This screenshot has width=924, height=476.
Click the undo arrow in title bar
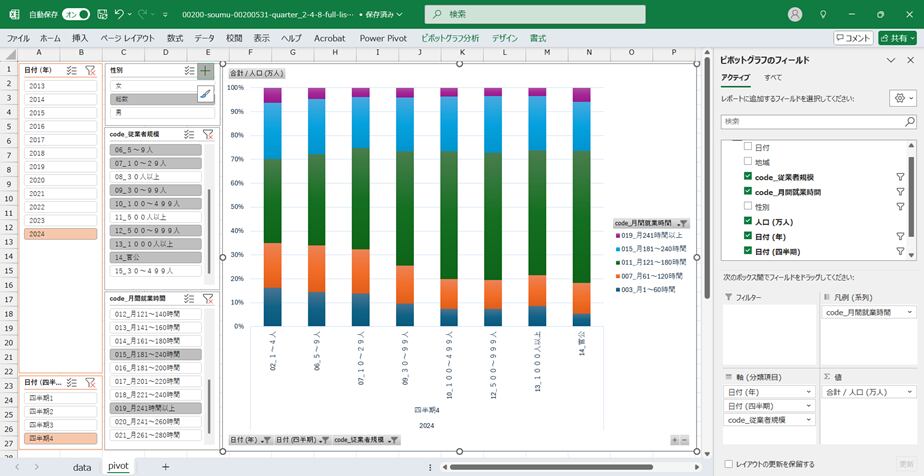(120, 15)
